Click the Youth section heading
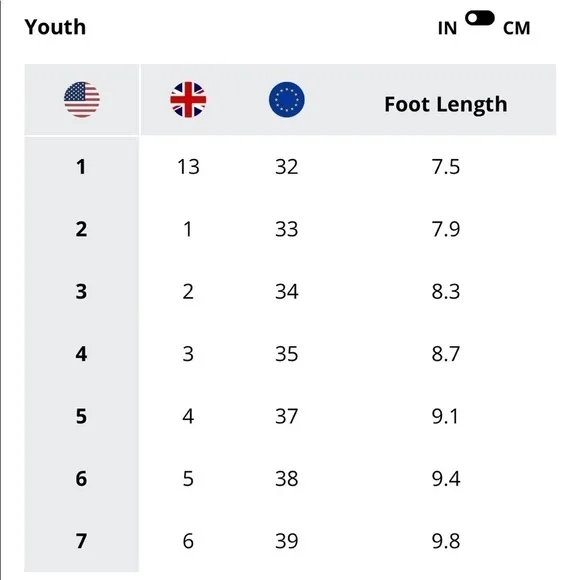 (55, 27)
